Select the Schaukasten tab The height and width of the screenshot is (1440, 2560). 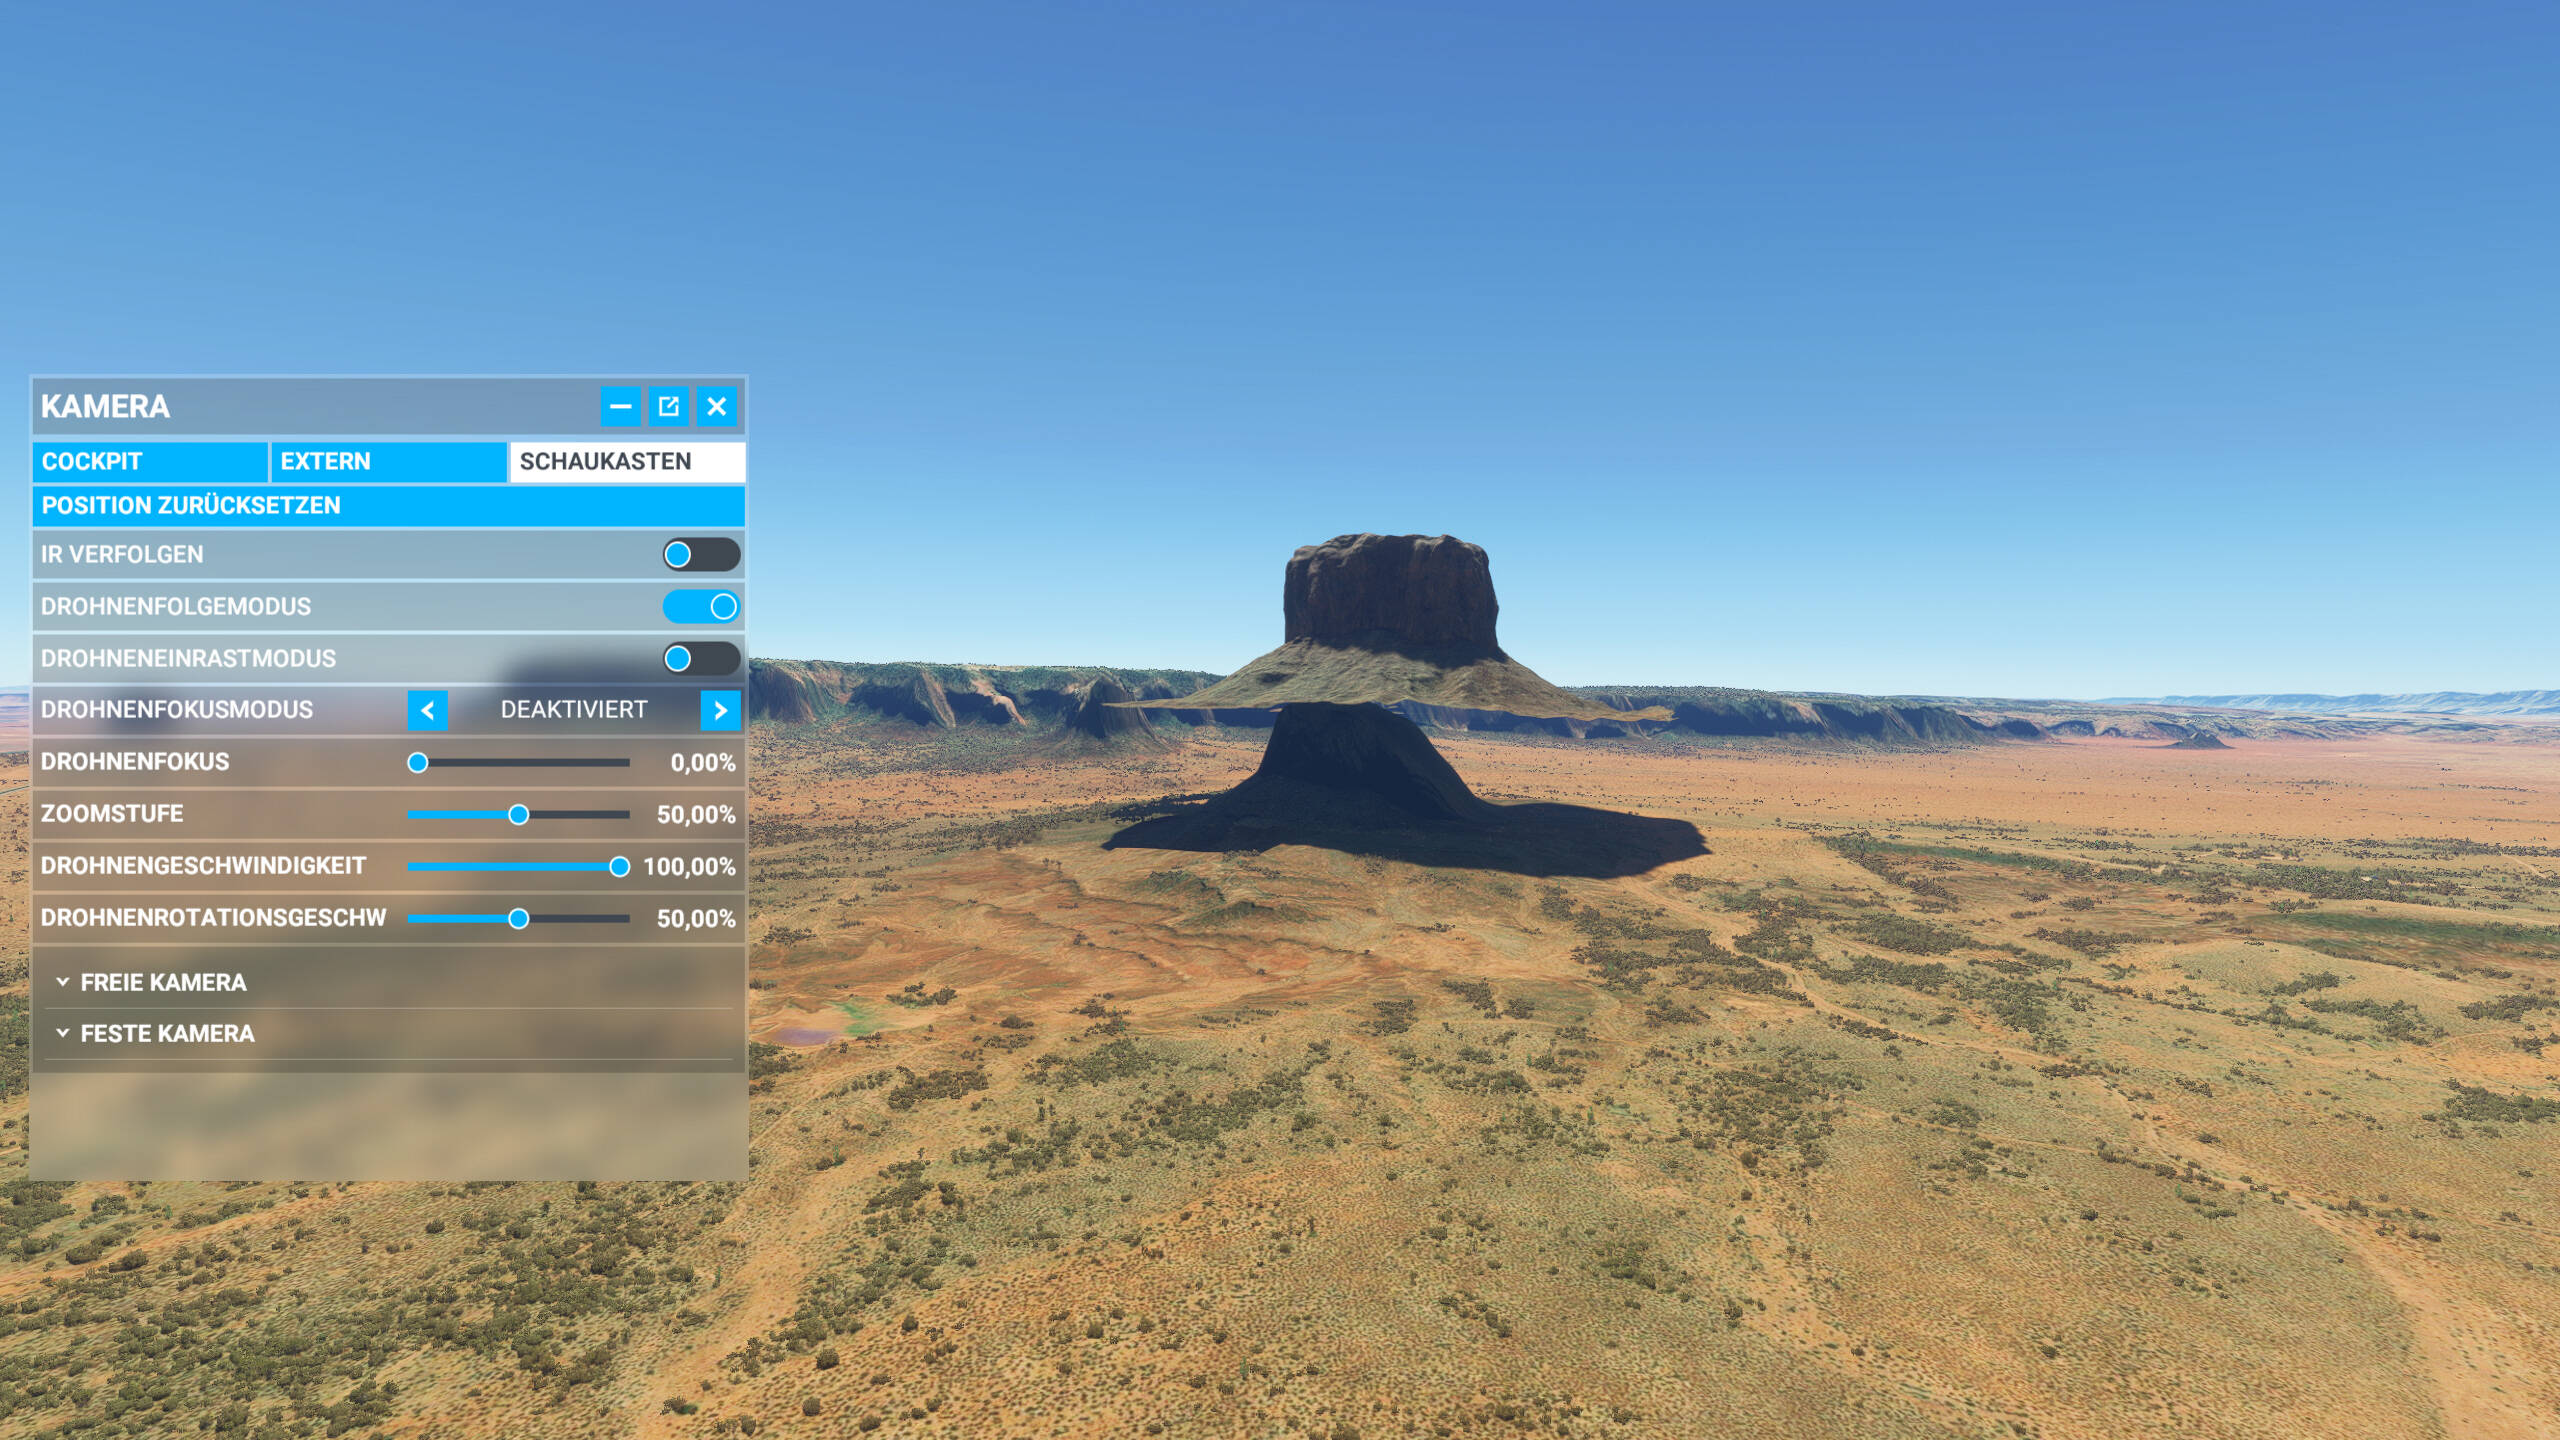(627, 461)
